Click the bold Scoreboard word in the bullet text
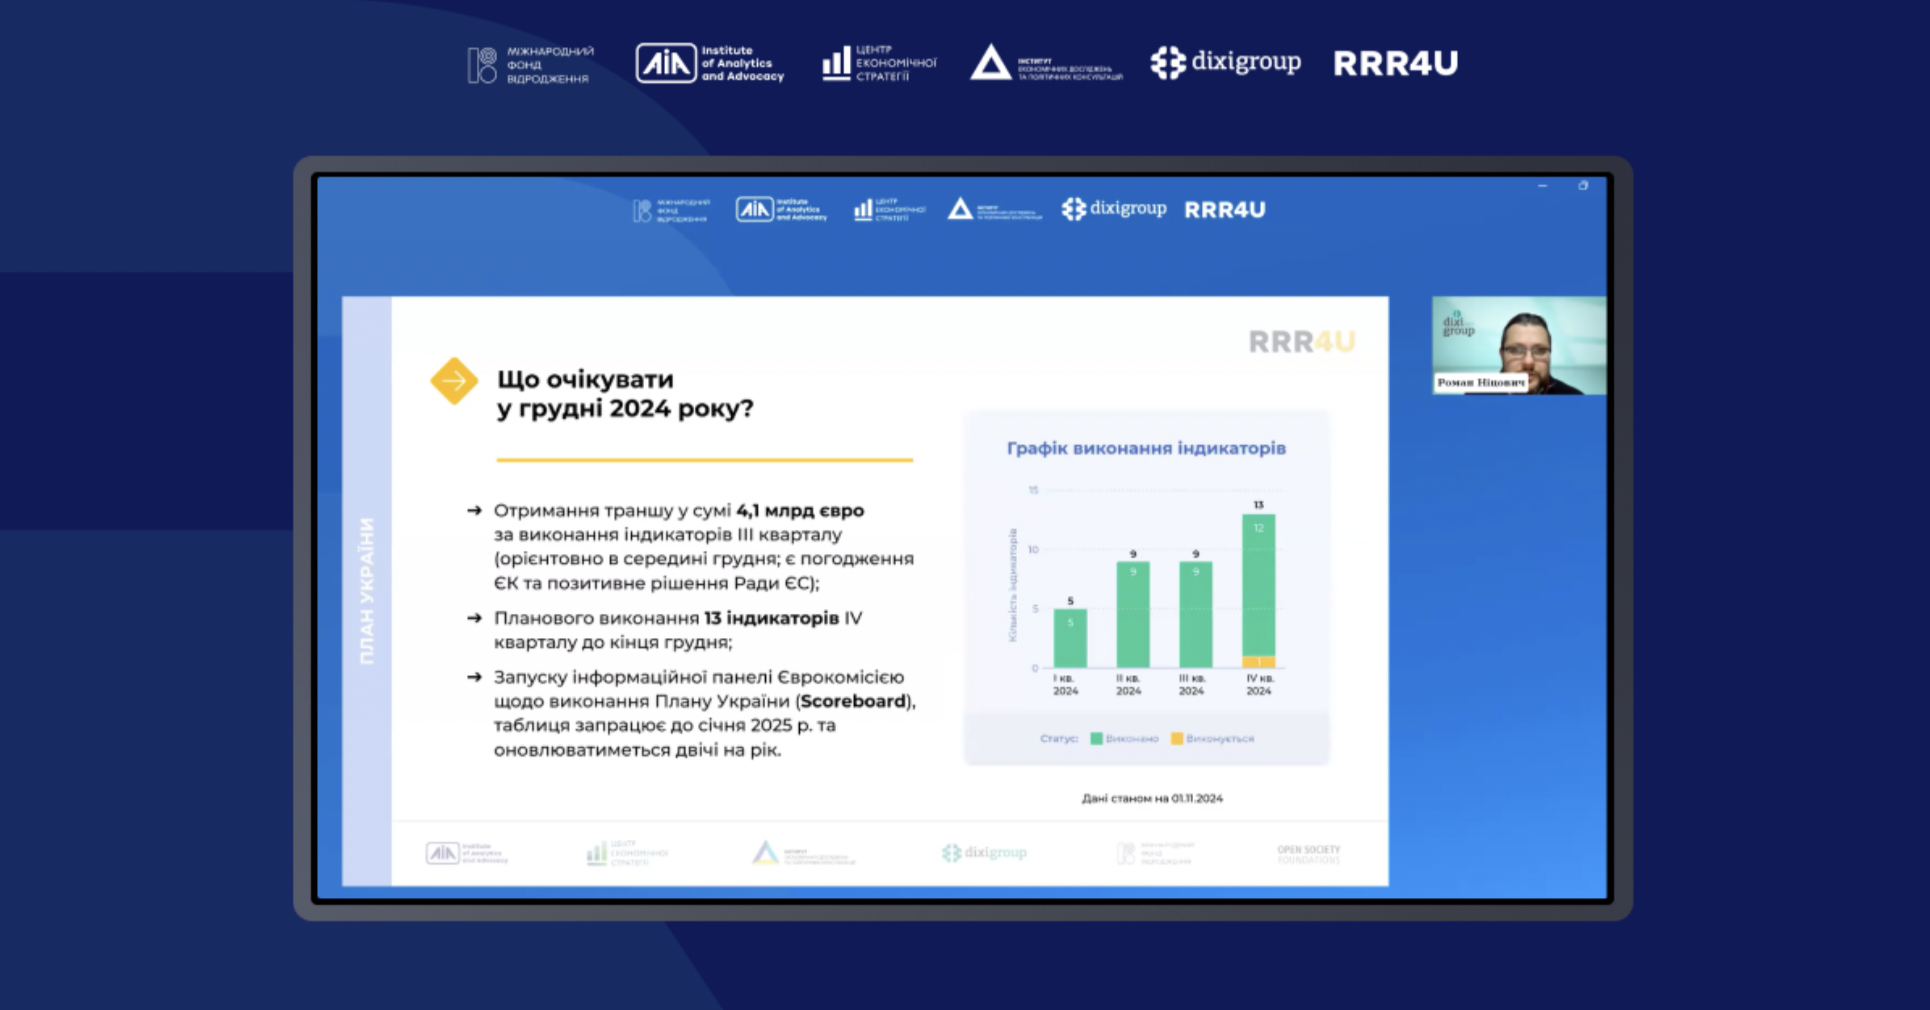Viewport: 1930px width, 1010px height. 853,701
